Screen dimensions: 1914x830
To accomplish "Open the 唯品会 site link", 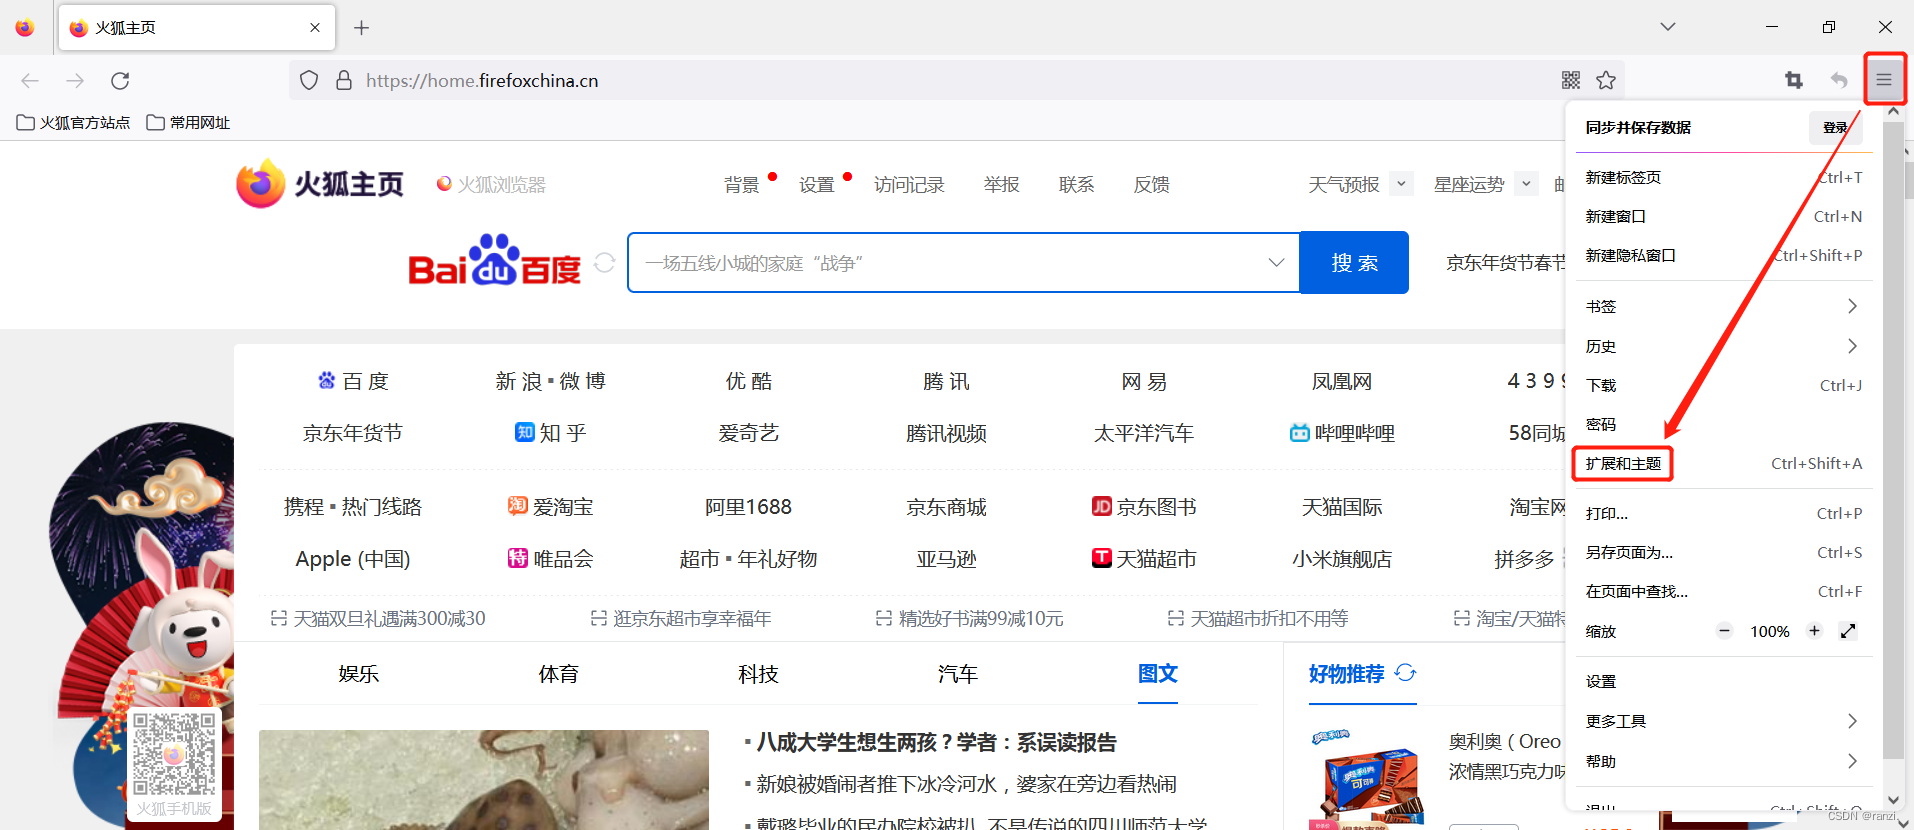I will click(550, 558).
